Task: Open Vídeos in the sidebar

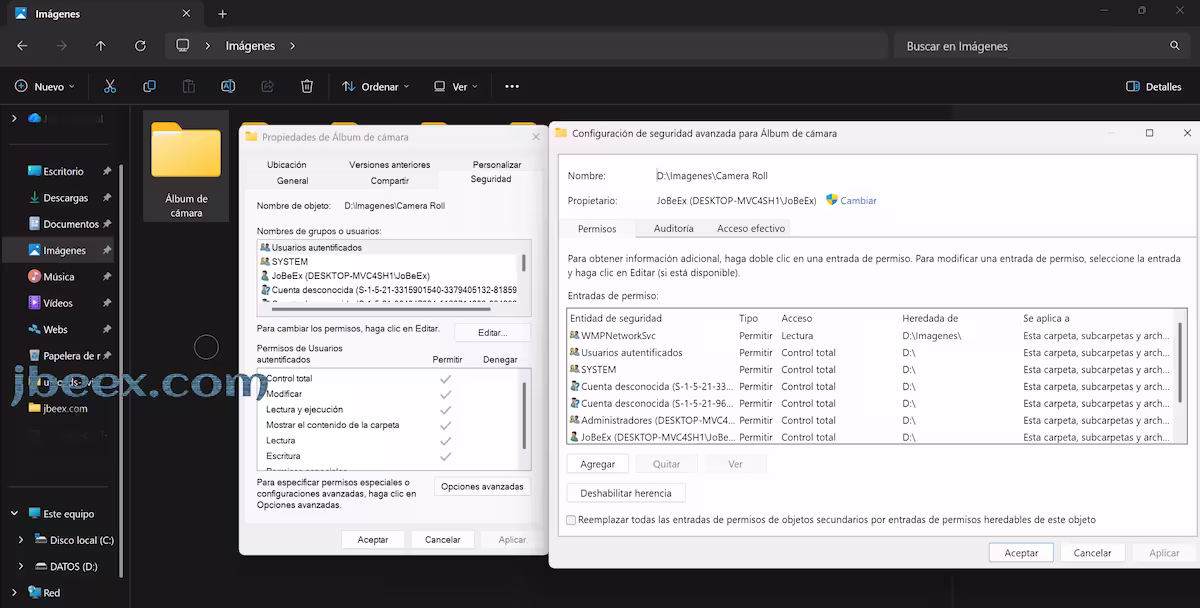Action: tap(57, 303)
